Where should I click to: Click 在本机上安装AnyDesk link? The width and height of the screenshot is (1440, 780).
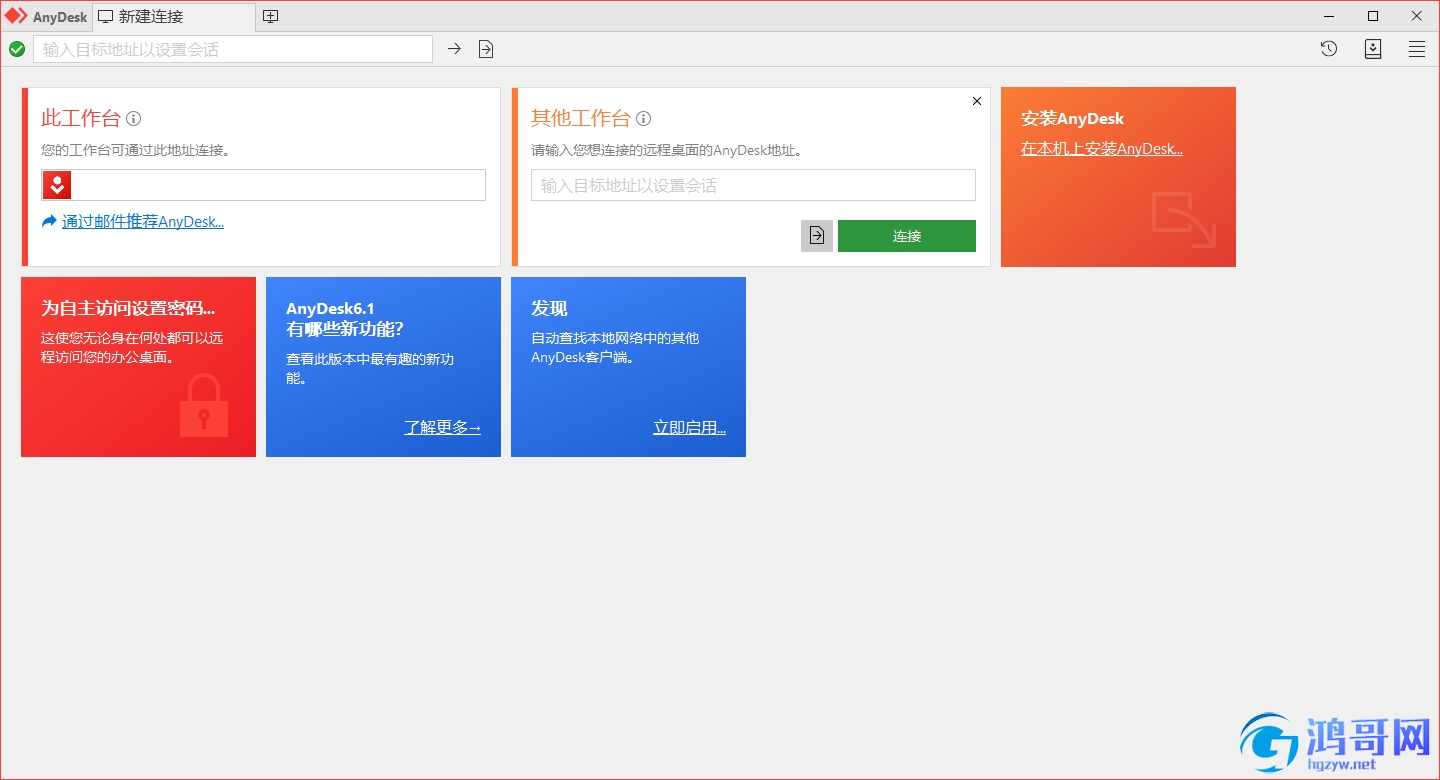[x=1102, y=149]
